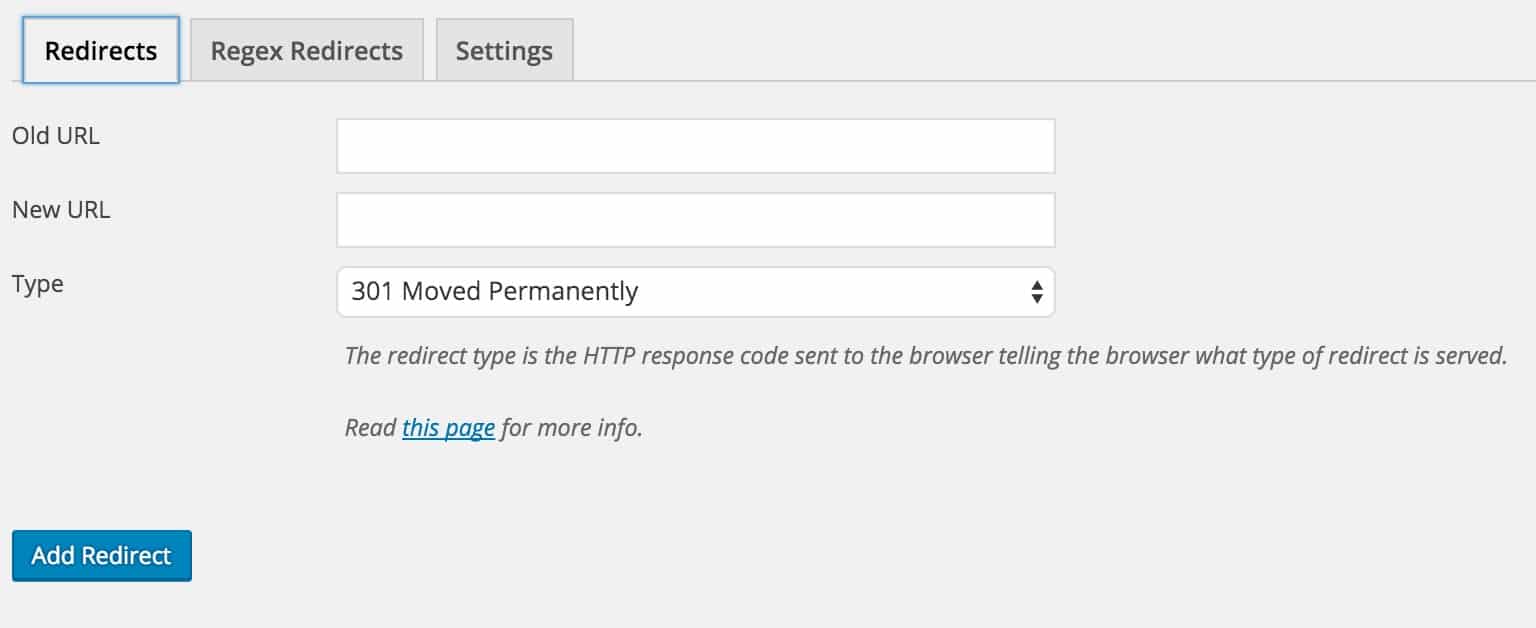Click the "for more info" text
Viewport: 1536px width, 628px height.
click(x=571, y=428)
